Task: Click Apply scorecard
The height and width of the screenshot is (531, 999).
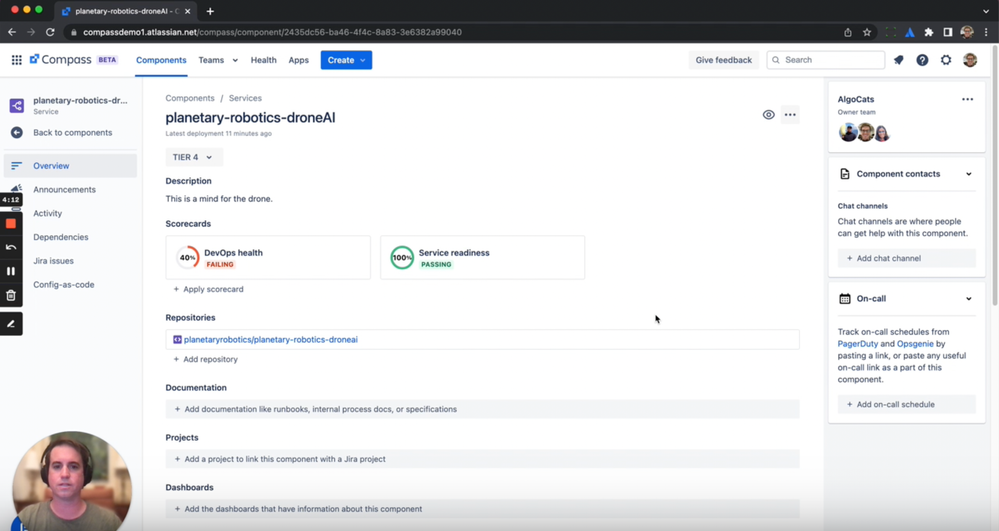Action: [208, 289]
